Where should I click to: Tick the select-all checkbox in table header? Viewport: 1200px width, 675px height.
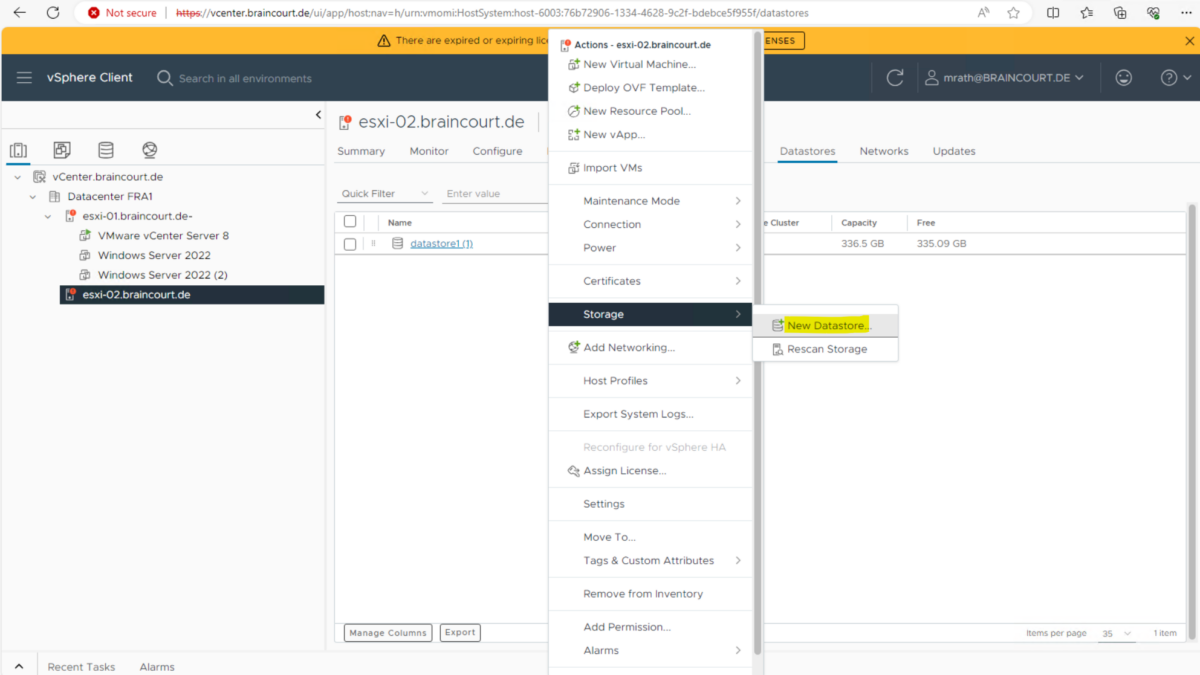click(x=350, y=222)
